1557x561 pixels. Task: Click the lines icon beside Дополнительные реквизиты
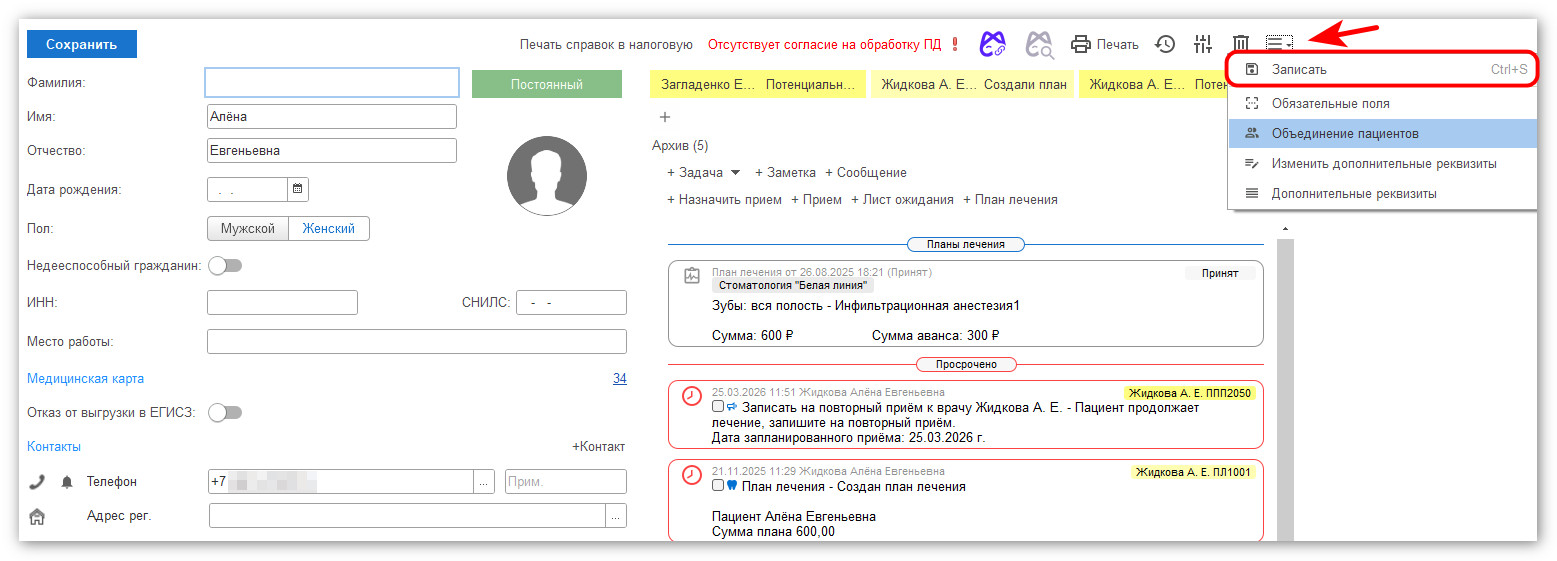[x=1251, y=193]
